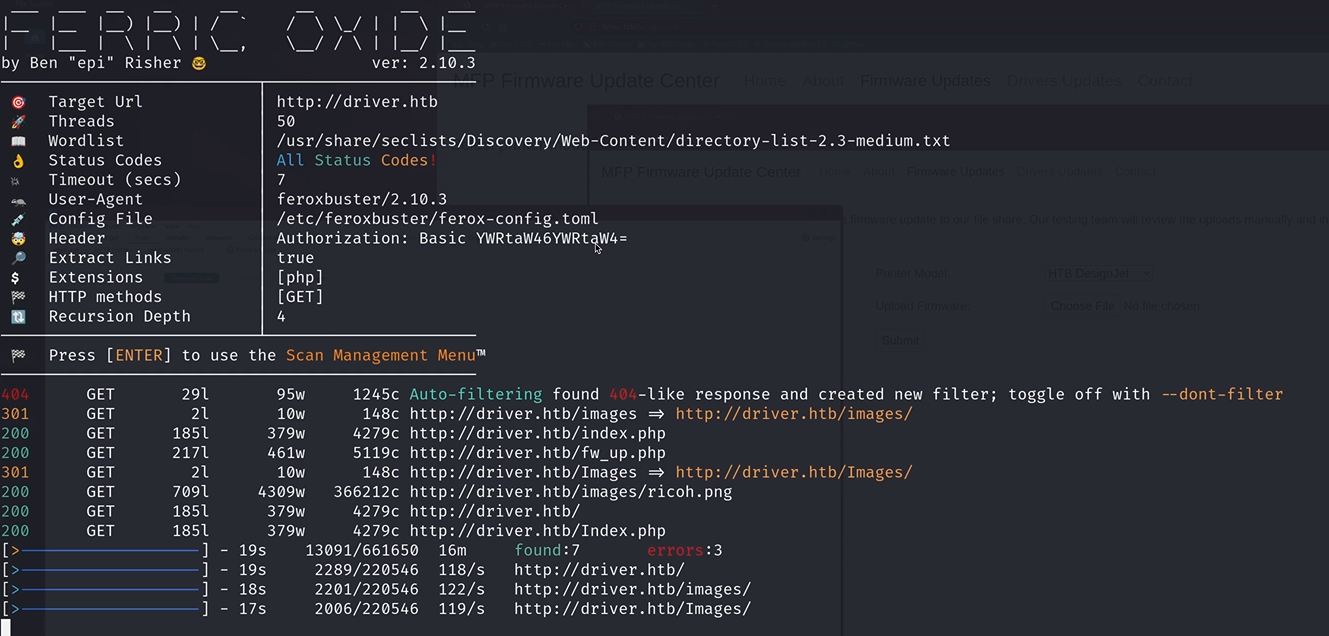
Task: Click the syringe emoji beside Config File
Action: pos(18,219)
